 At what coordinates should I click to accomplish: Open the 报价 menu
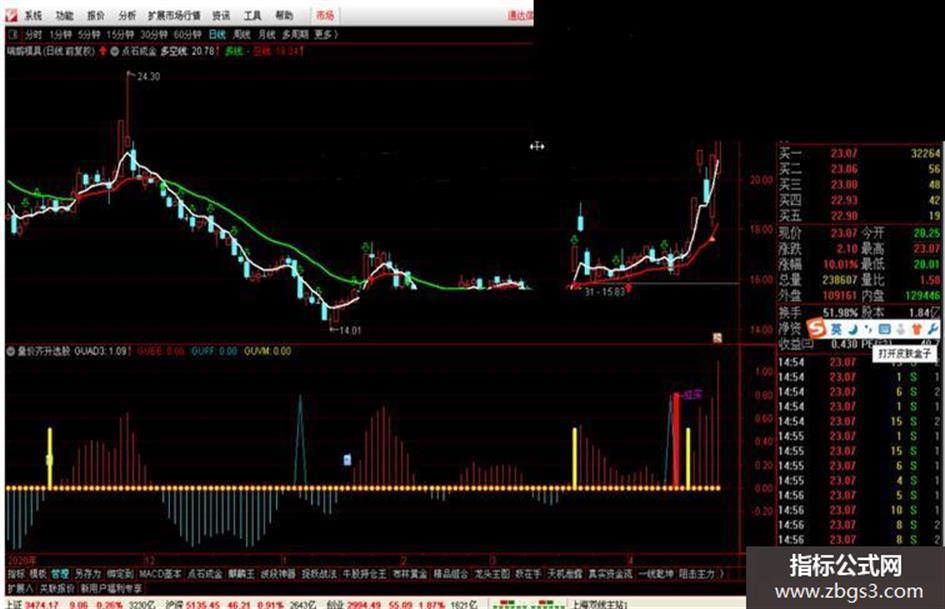coord(96,15)
